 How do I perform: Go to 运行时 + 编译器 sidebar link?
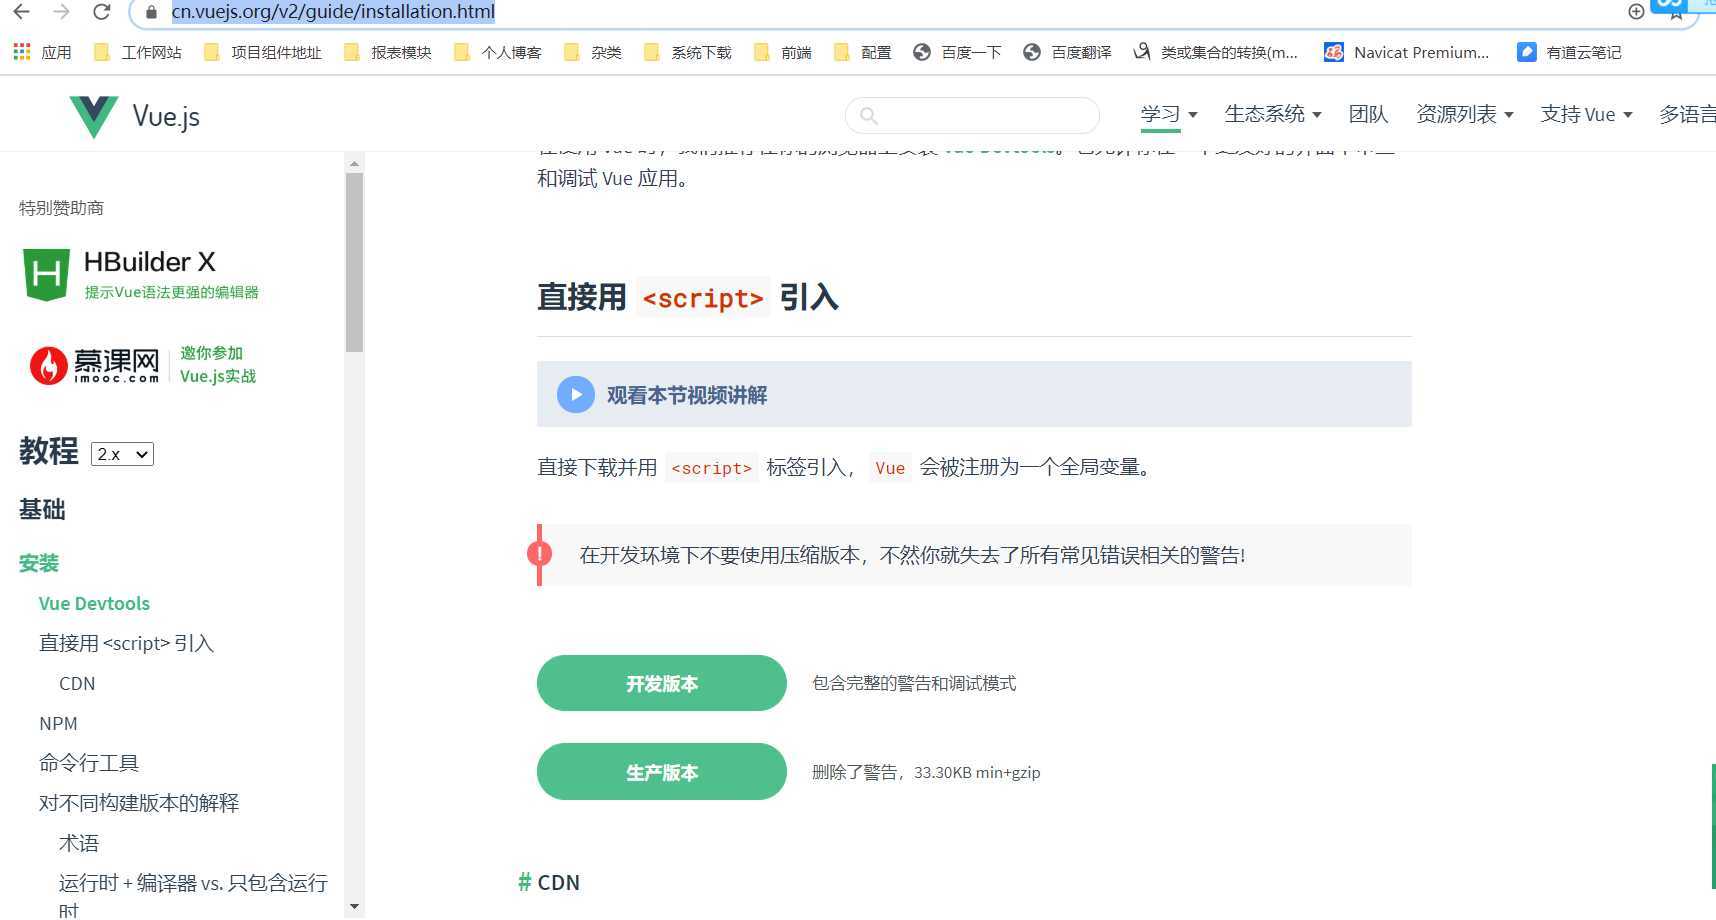(x=193, y=895)
